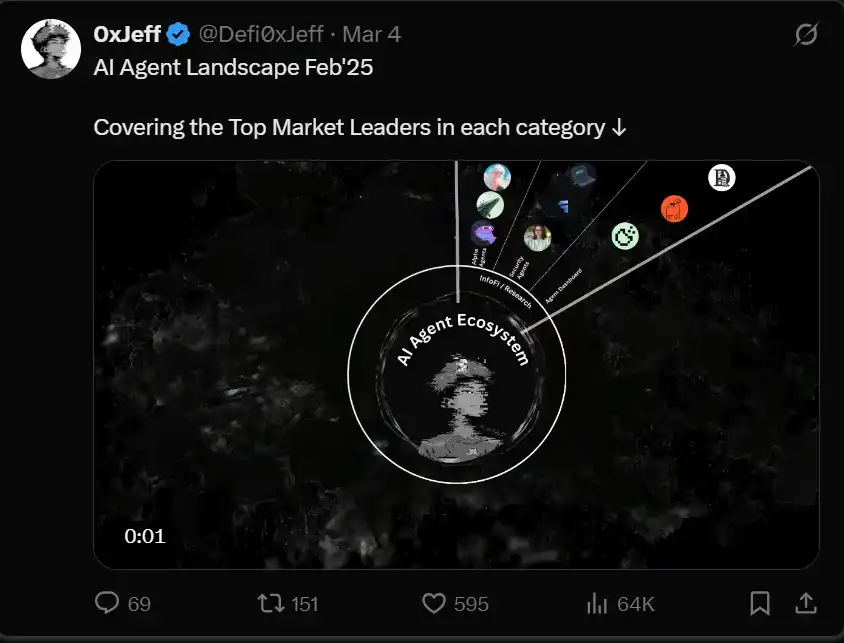Click the Mar 4 timestamp
Image resolution: width=844 pixels, height=643 pixels.
tap(372, 35)
